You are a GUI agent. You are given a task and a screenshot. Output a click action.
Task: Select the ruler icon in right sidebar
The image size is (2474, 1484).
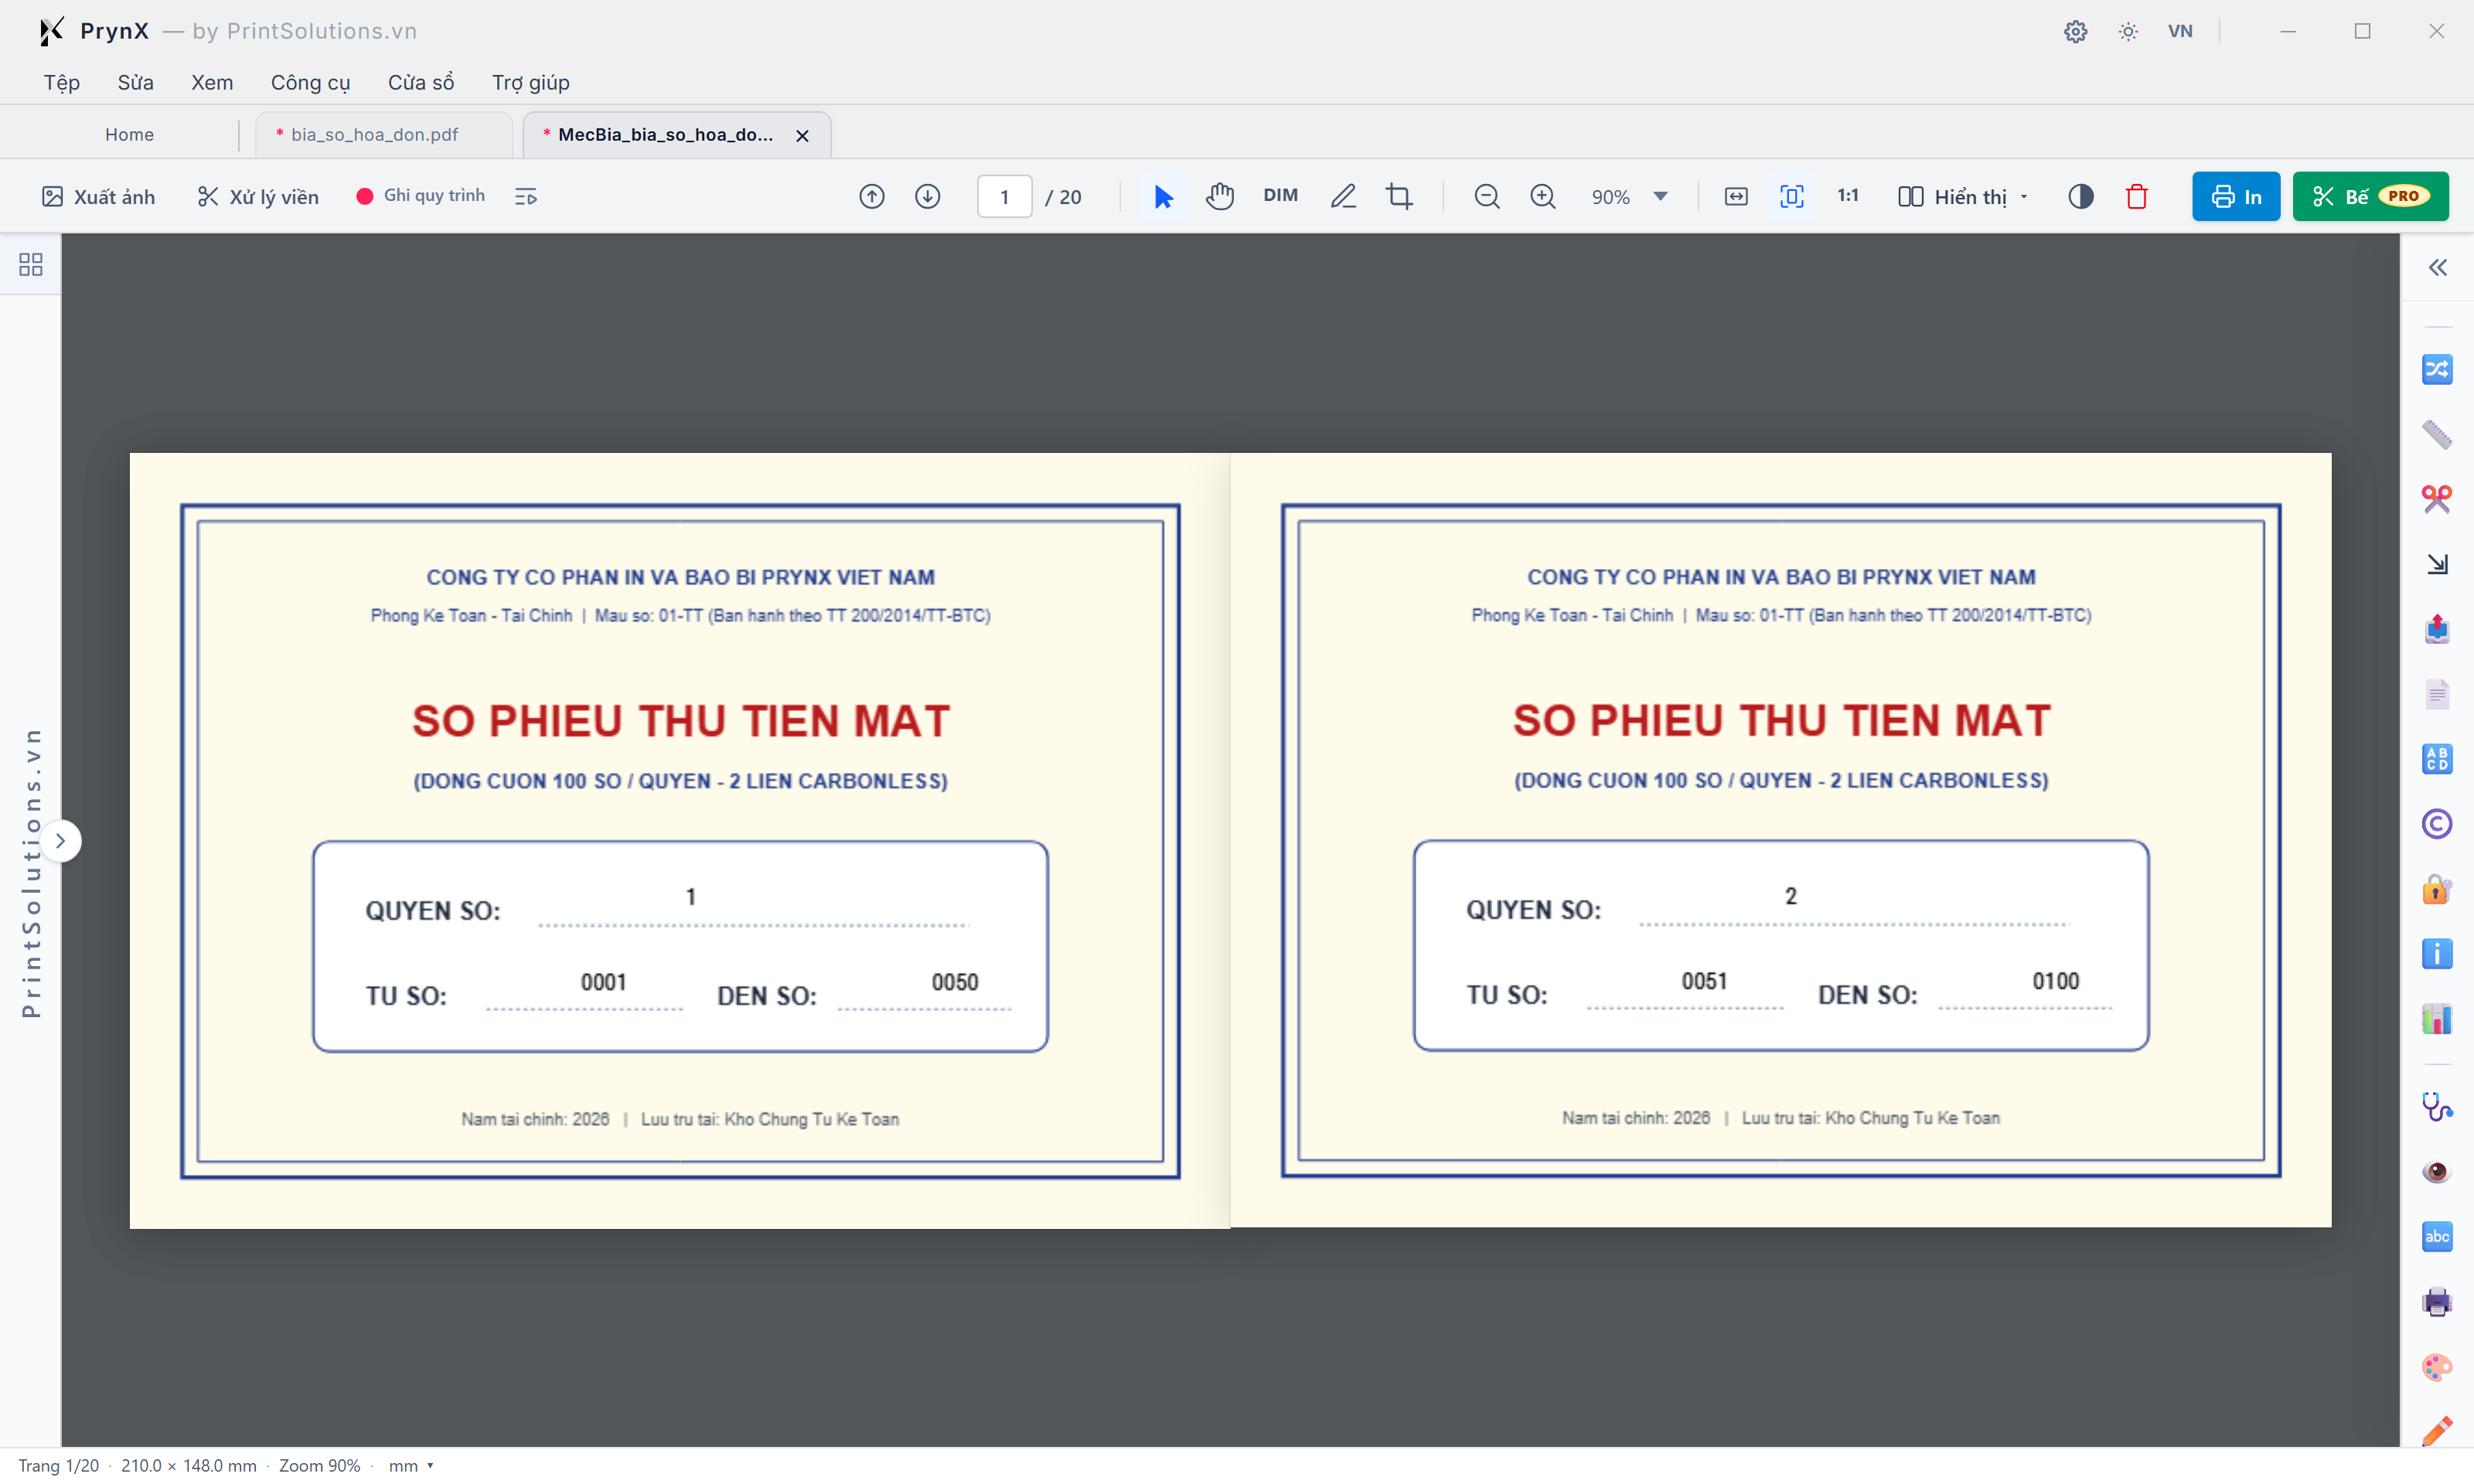tap(2437, 435)
